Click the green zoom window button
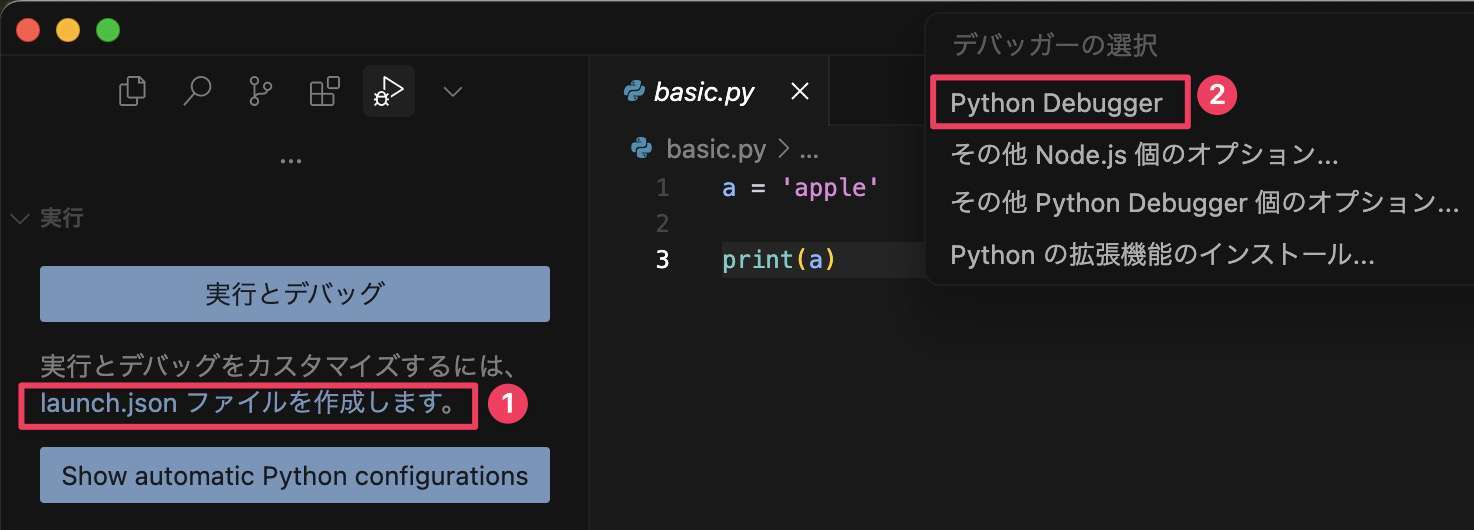Viewport: 1474px width, 530px height. pyautogui.click(x=108, y=30)
